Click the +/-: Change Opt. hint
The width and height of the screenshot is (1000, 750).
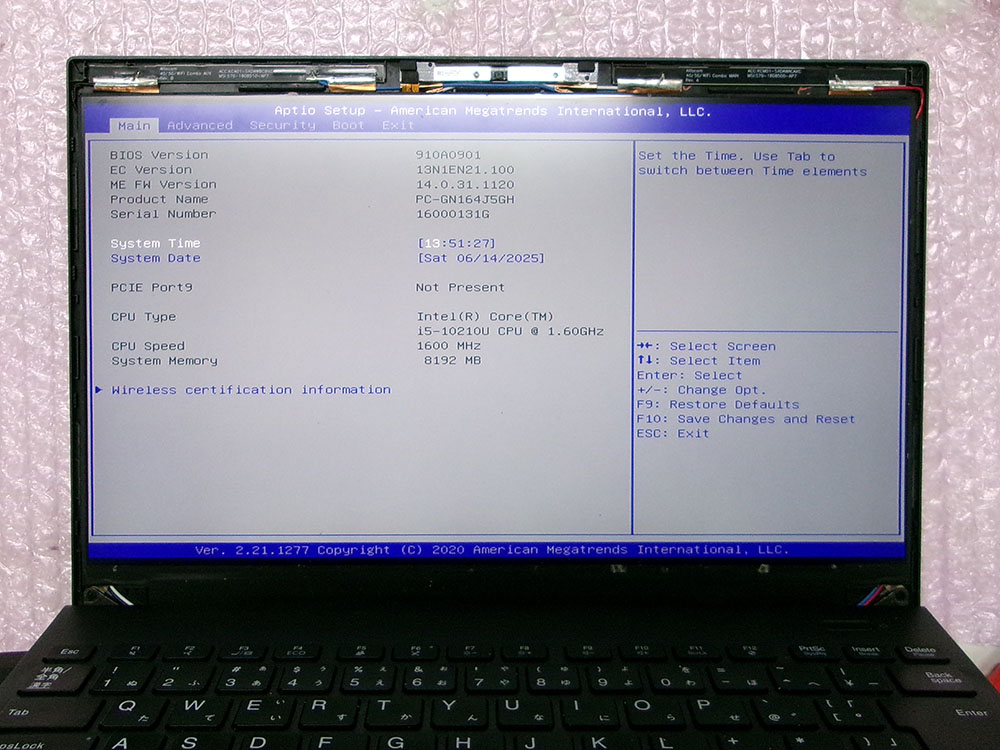click(701, 390)
